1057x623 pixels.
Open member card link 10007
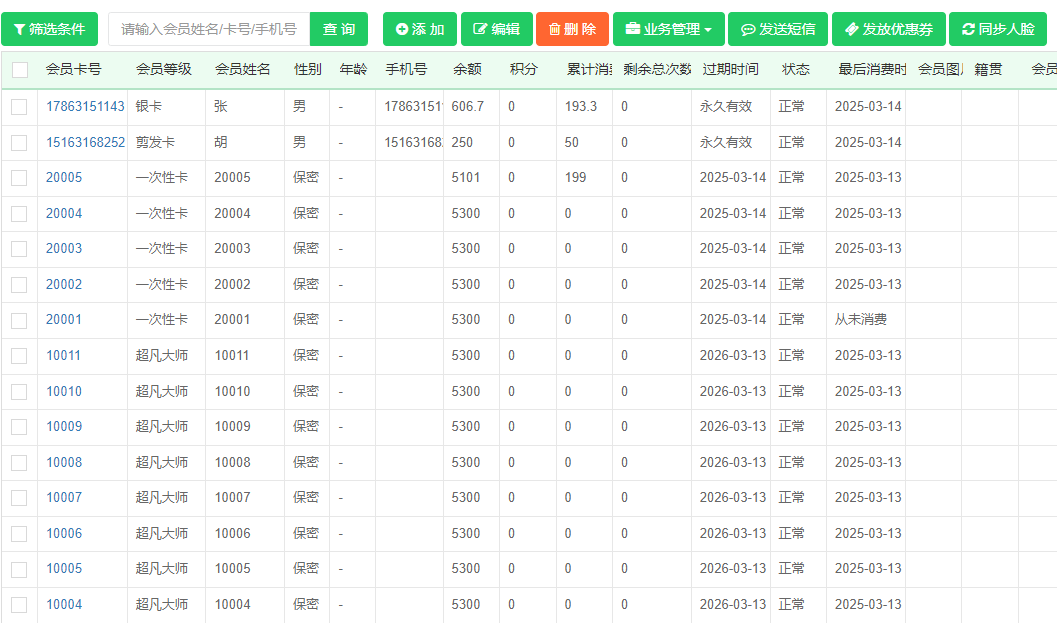pyautogui.click(x=64, y=497)
